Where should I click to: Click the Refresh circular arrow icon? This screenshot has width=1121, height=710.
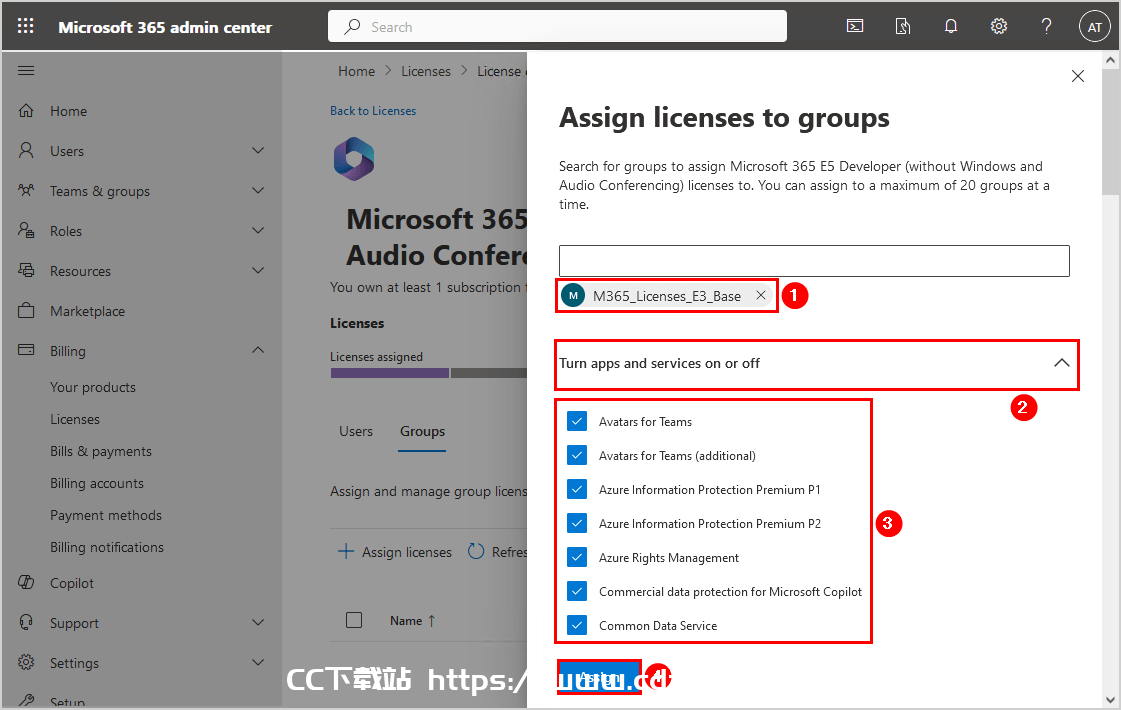tap(476, 551)
